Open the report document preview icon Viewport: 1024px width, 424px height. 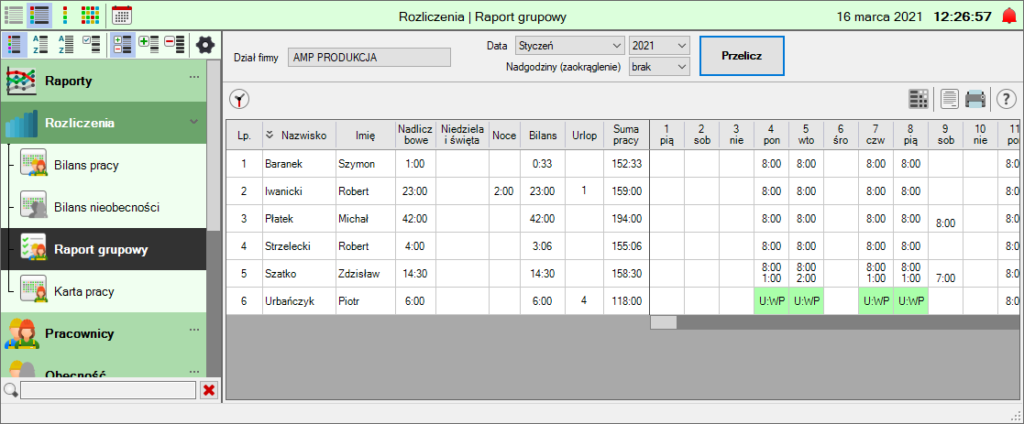pyautogui.click(x=950, y=99)
